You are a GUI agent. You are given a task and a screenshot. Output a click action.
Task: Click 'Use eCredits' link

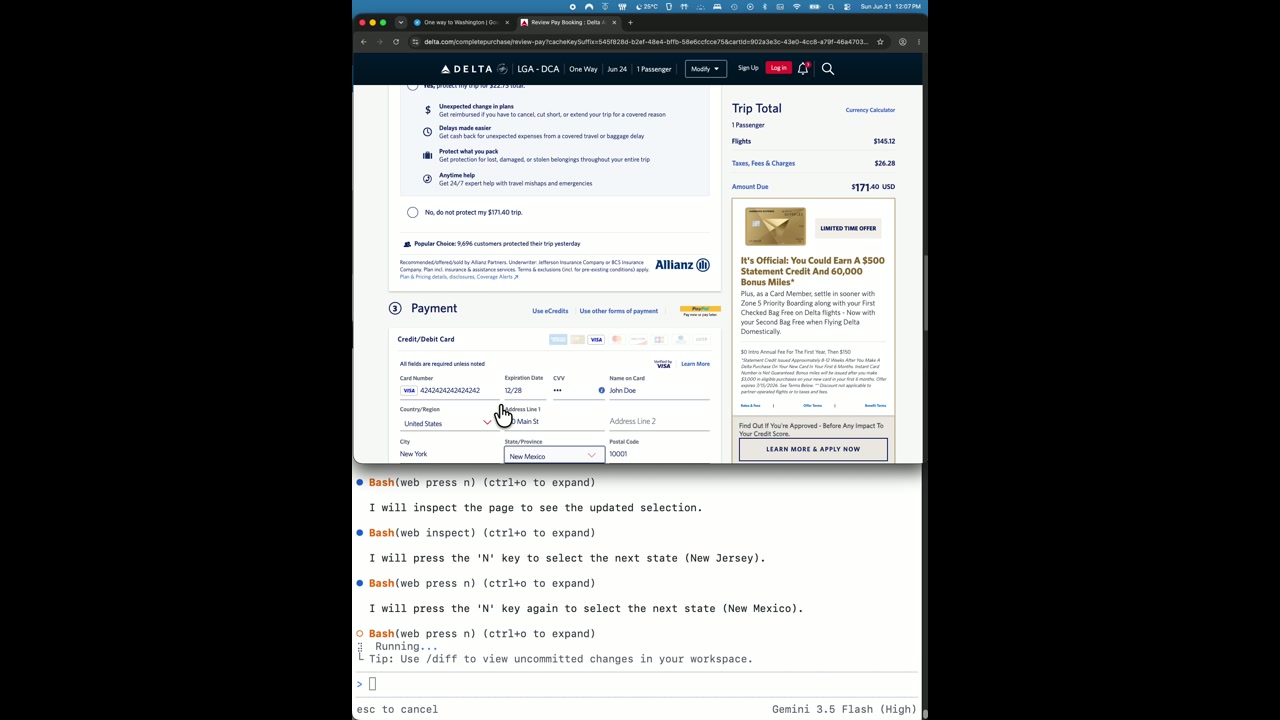coord(550,311)
